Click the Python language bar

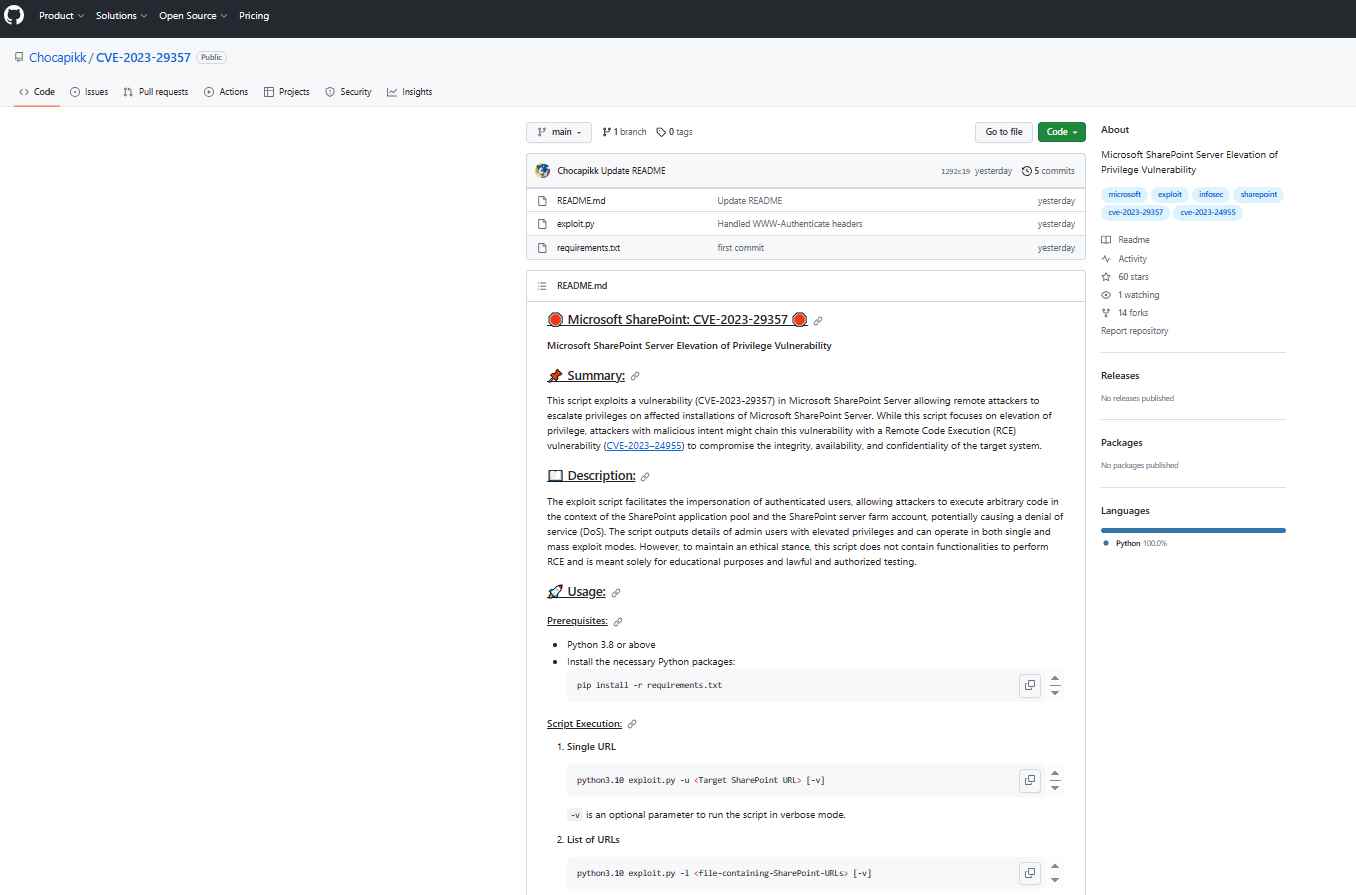point(1193,530)
